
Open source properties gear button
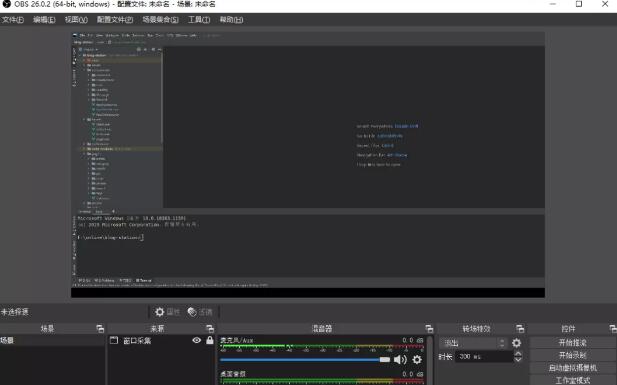[x=167, y=312]
